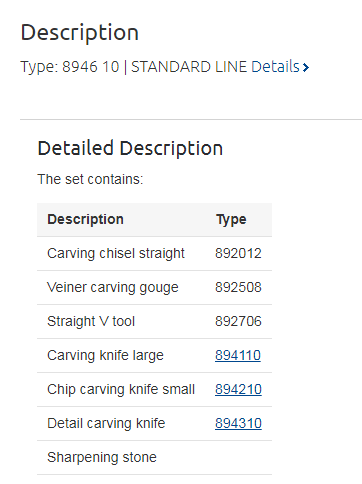
Task: Click type number 892706
Action: pos(238,321)
